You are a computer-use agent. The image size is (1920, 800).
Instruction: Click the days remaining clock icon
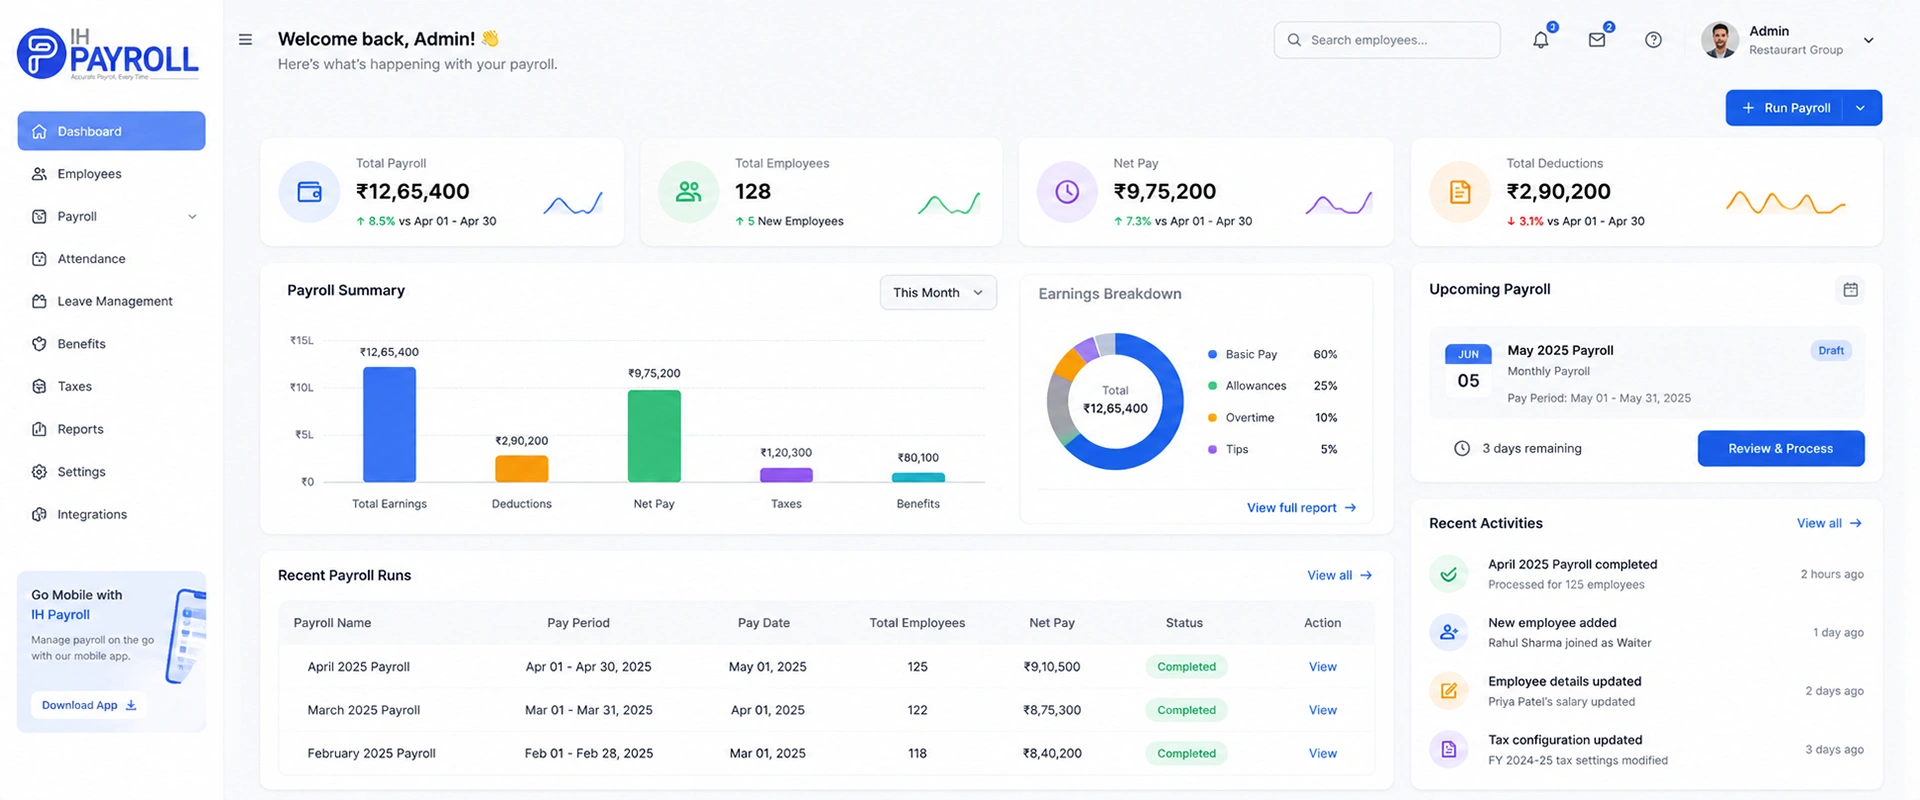coord(1462,448)
